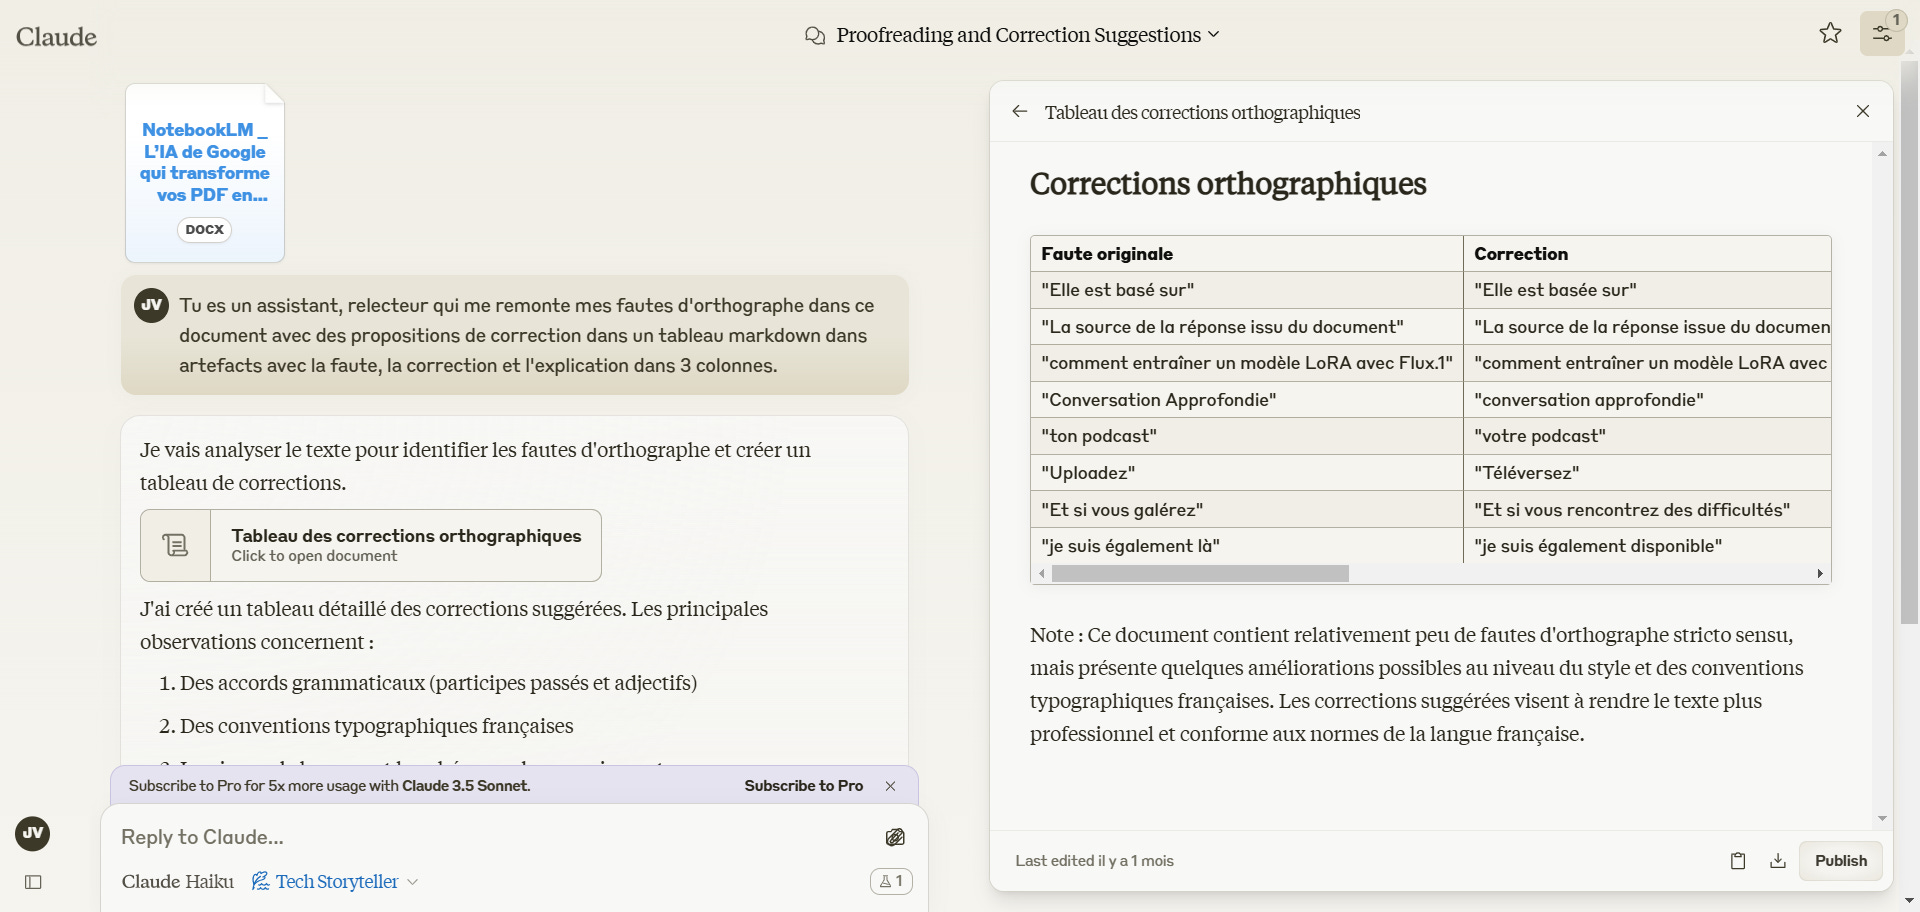Star this conversation
This screenshot has width=1920, height=912.
tap(1830, 33)
